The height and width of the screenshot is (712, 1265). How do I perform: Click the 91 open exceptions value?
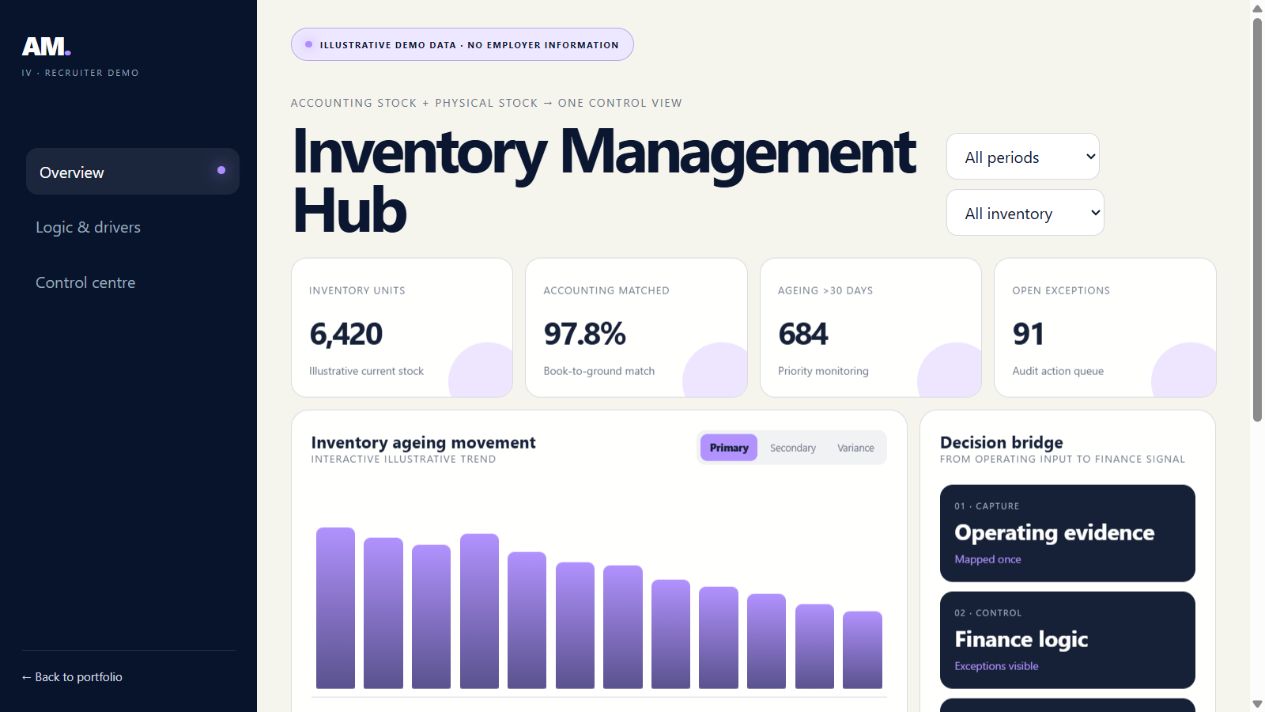pos(1028,334)
